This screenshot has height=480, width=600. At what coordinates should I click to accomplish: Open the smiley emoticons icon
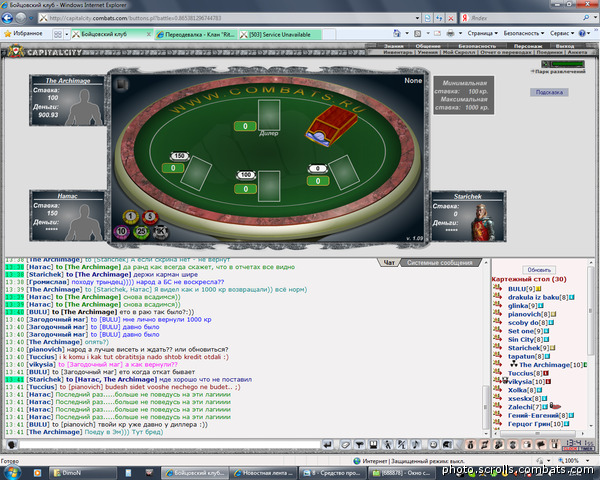[433, 444]
